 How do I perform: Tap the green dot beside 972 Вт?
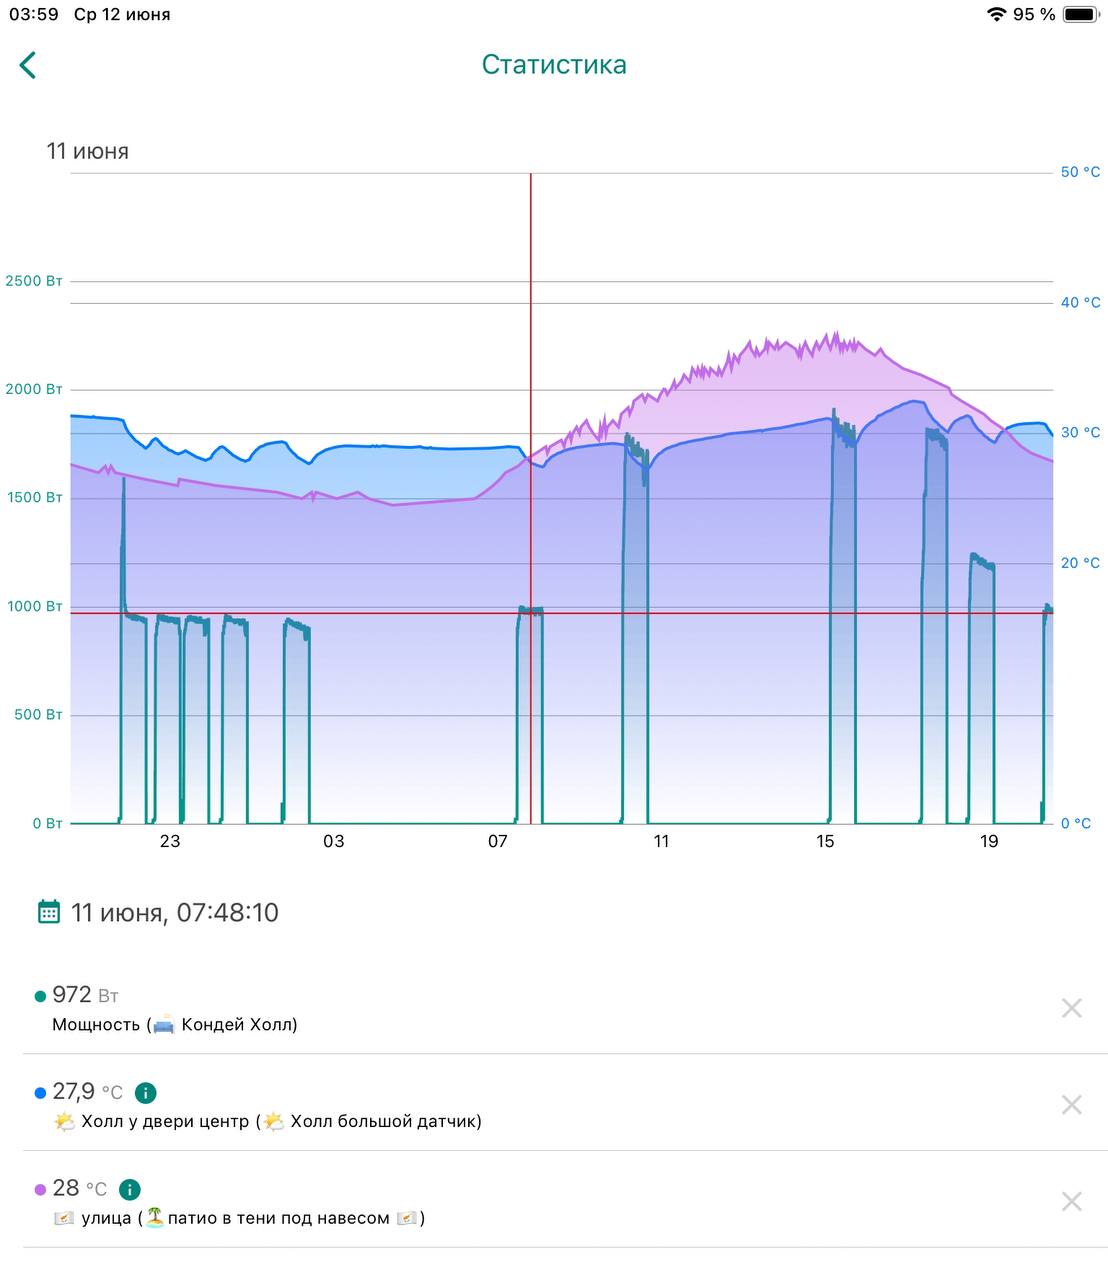tap(40, 996)
